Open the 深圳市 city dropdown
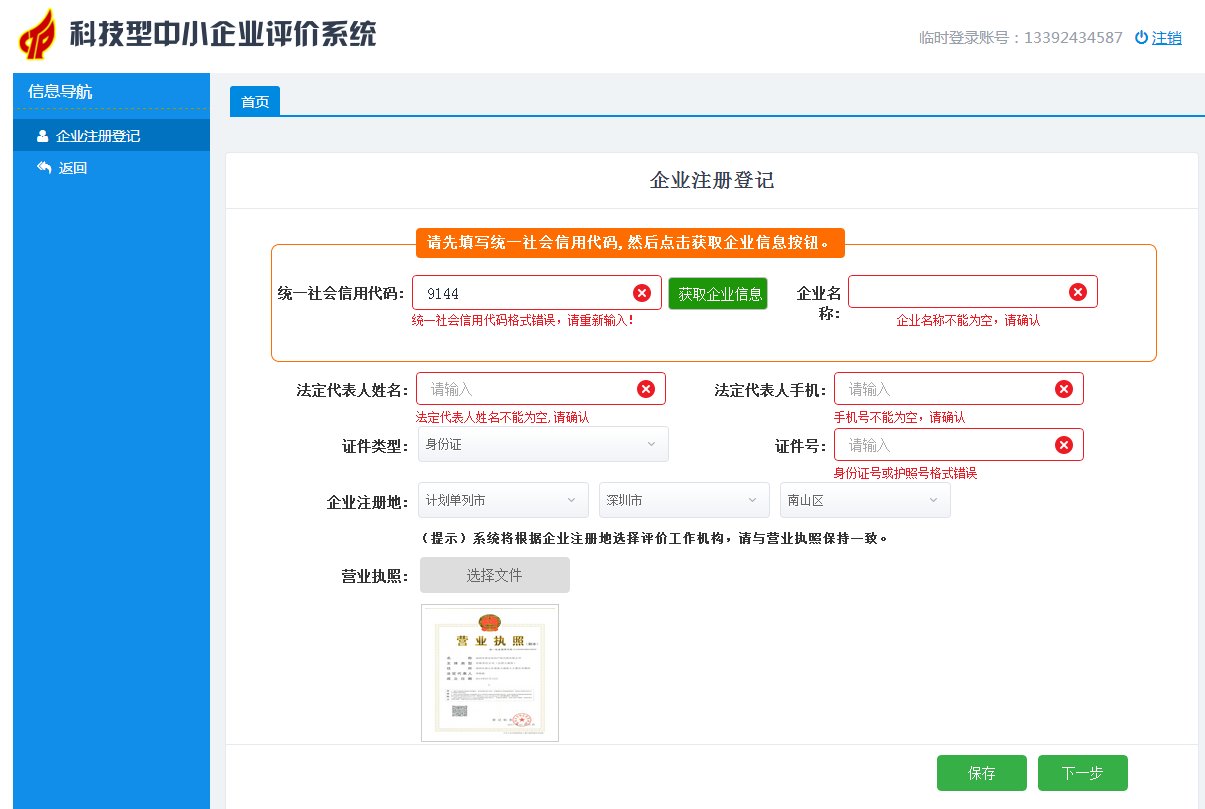This screenshot has width=1205, height=809. point(684,499)
